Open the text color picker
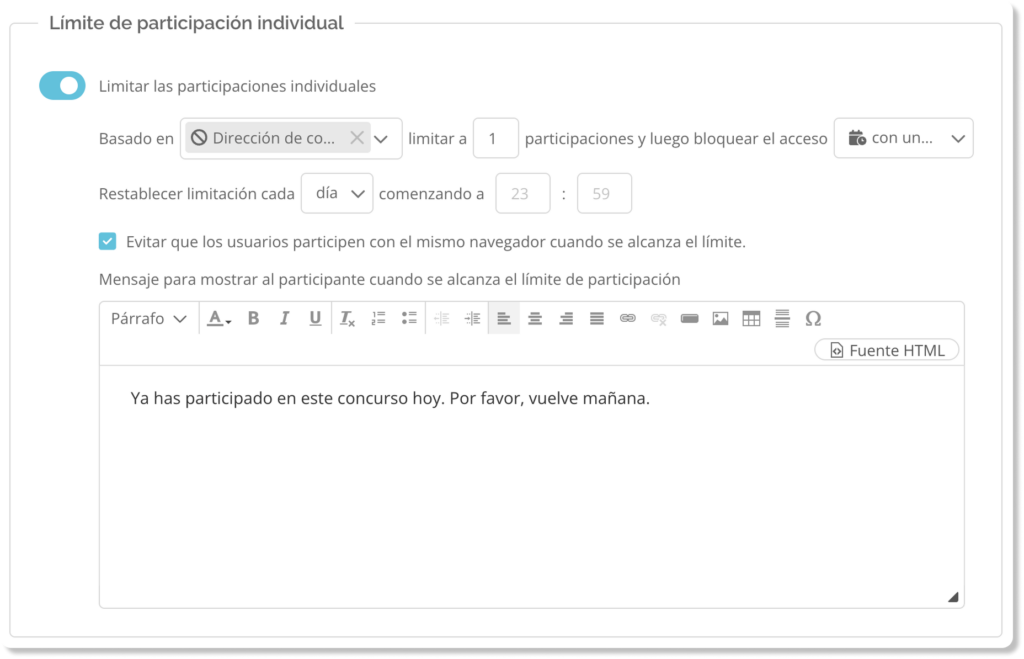The image size is (1024, 659). pyautogui.click(x=218, y=318)
